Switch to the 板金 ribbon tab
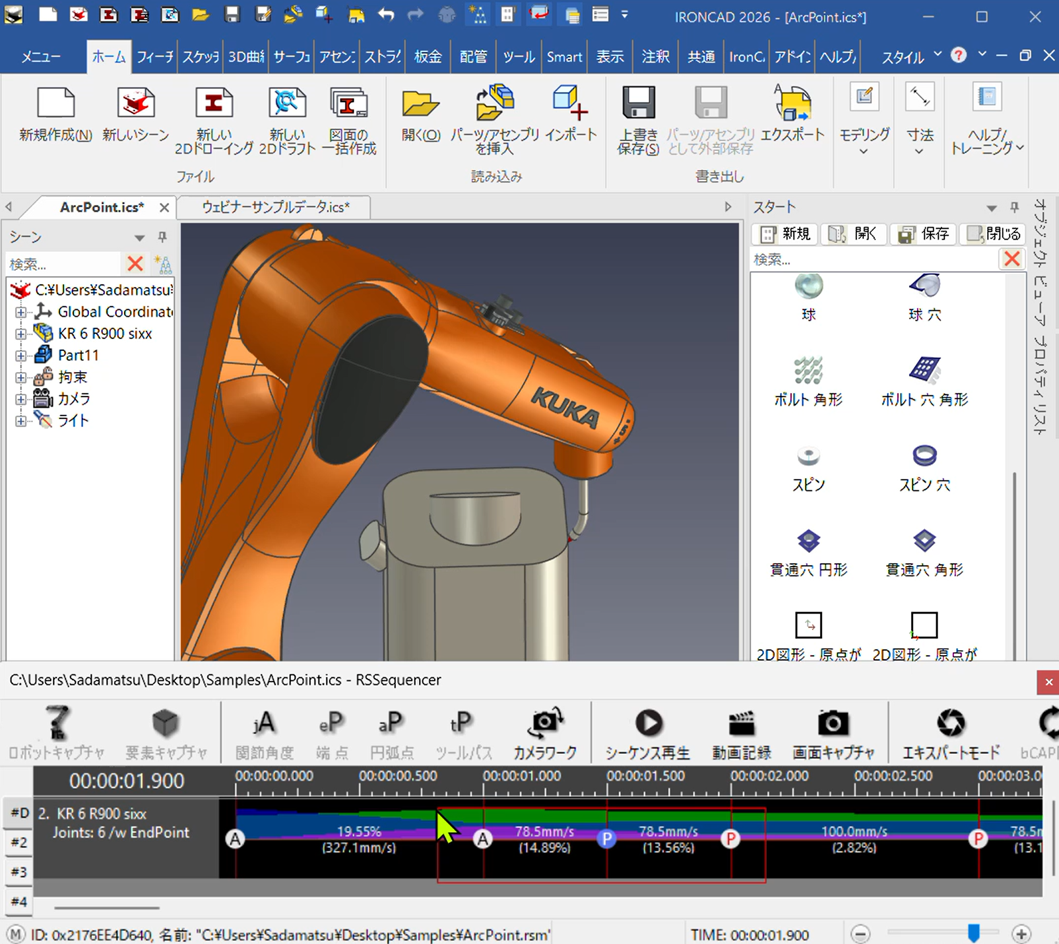Viewport: 1059px width, 944px height. 428,57
